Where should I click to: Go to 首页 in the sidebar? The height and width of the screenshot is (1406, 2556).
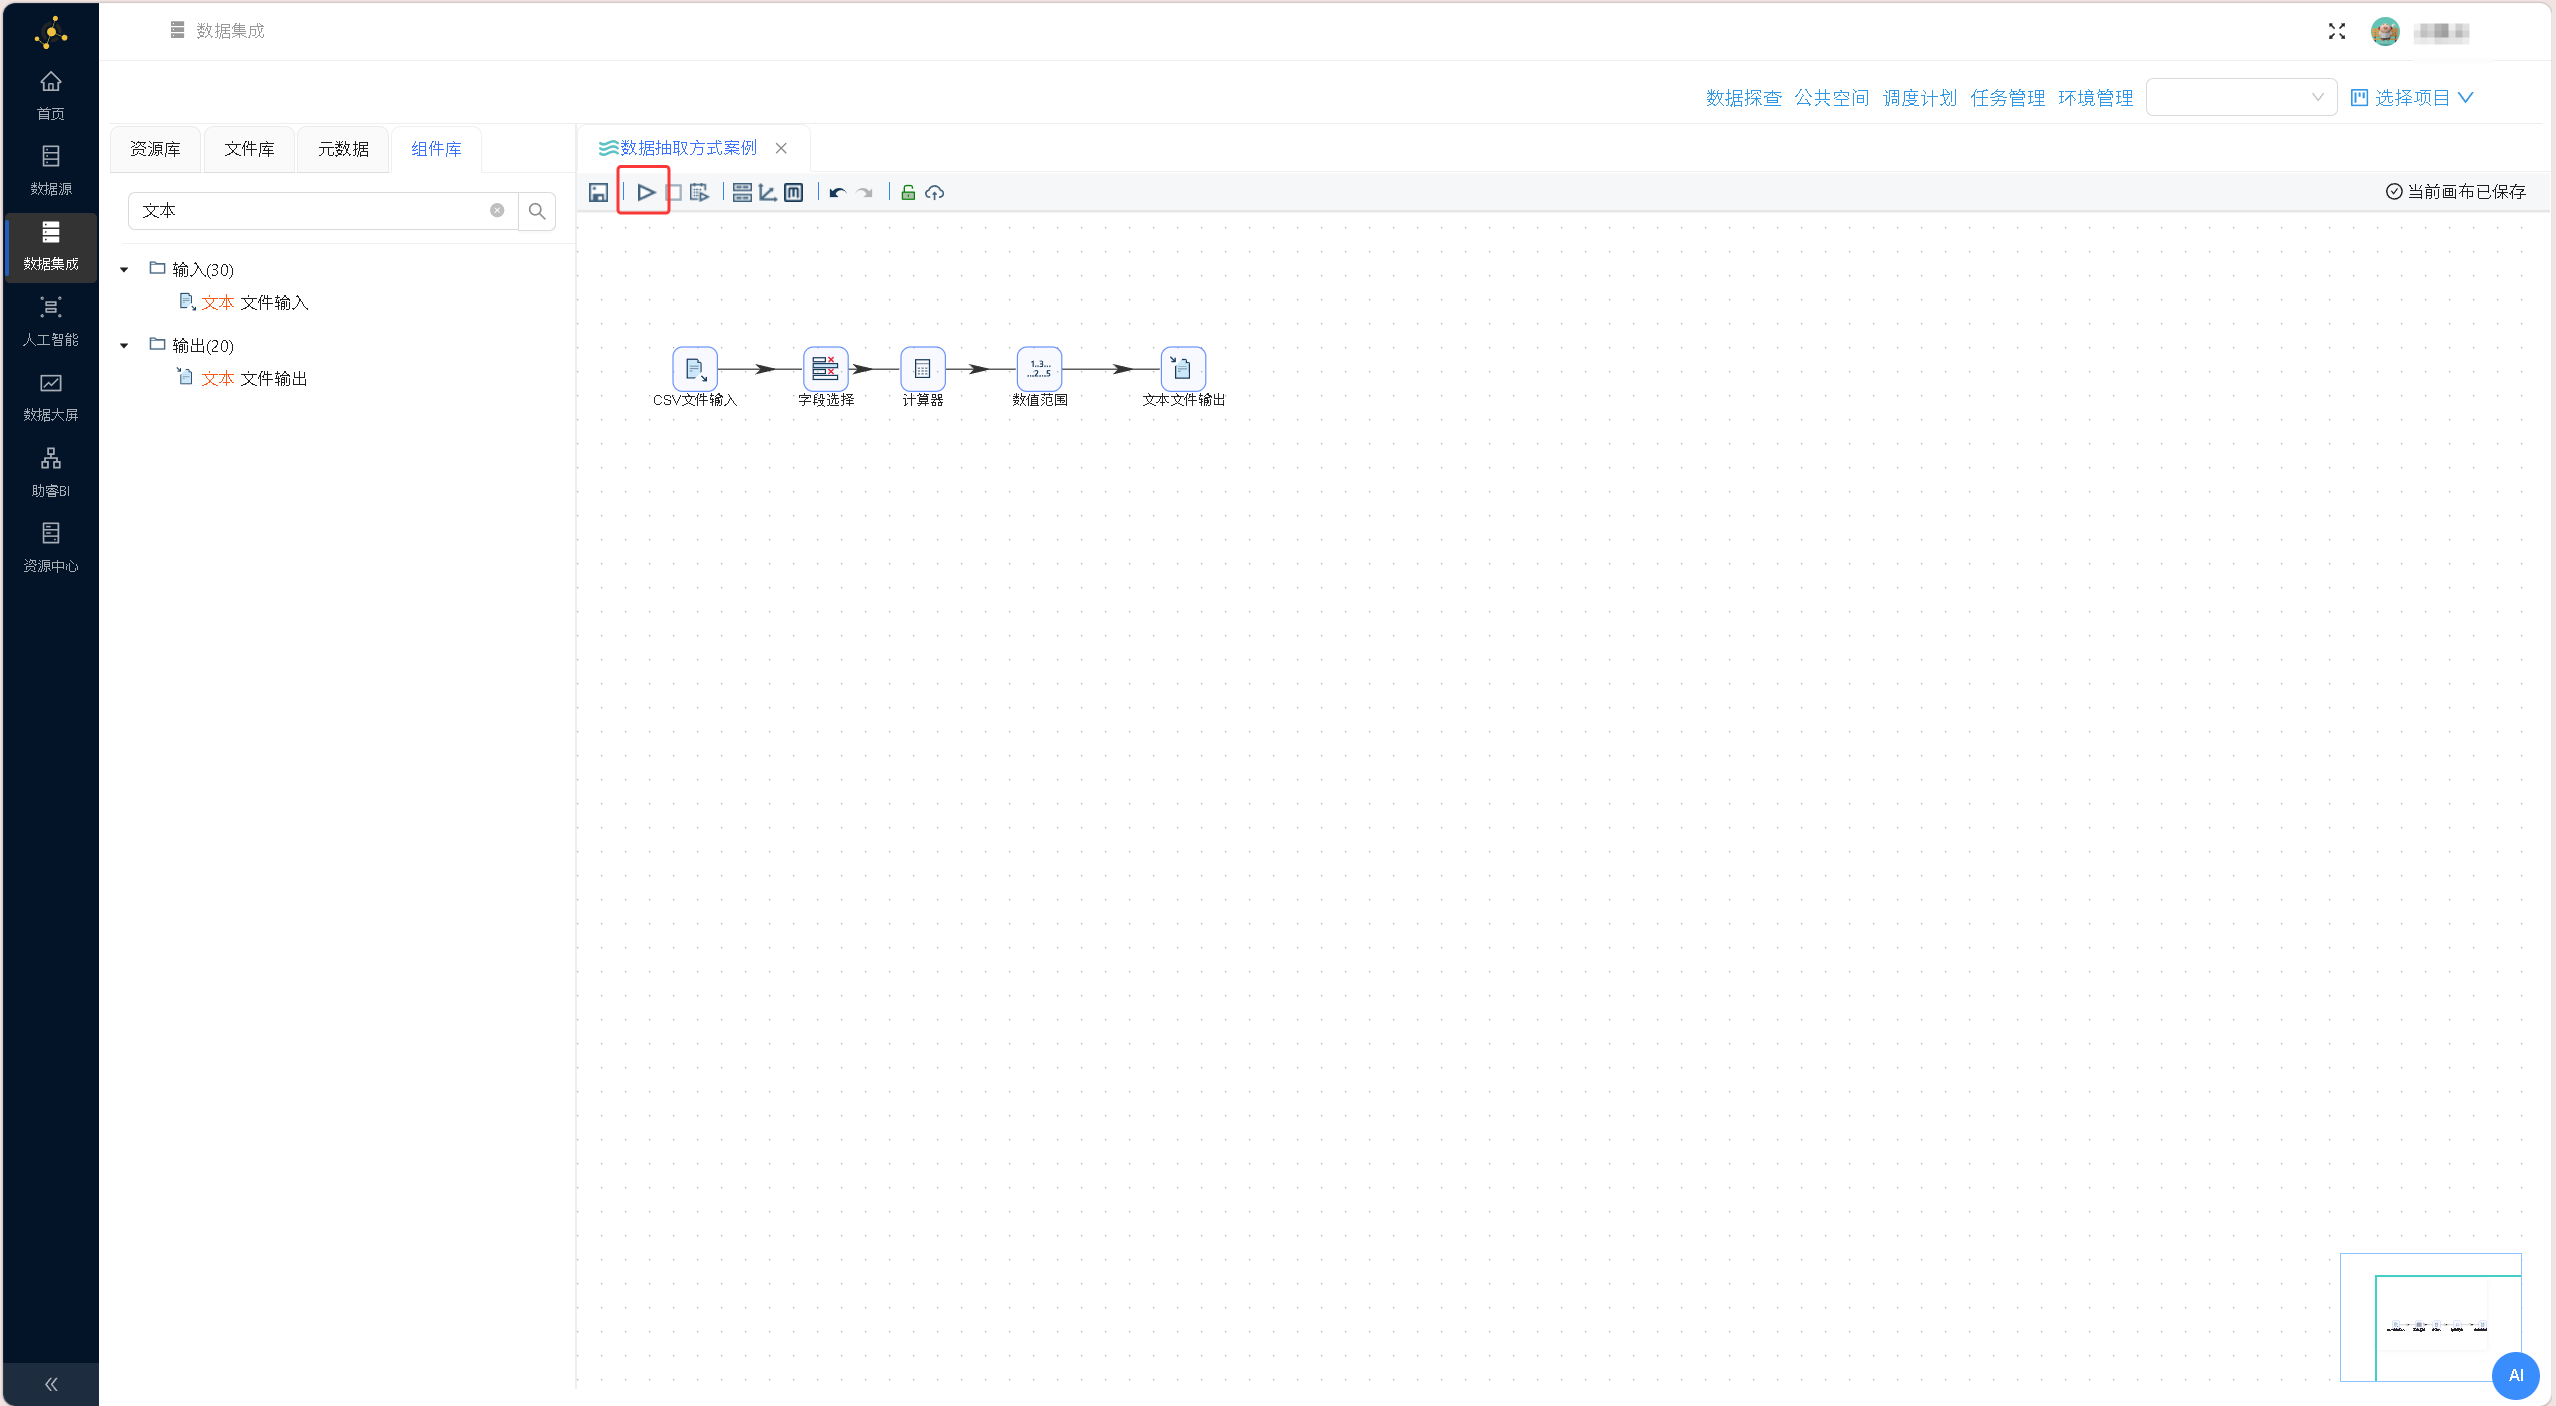coord(51,96)
